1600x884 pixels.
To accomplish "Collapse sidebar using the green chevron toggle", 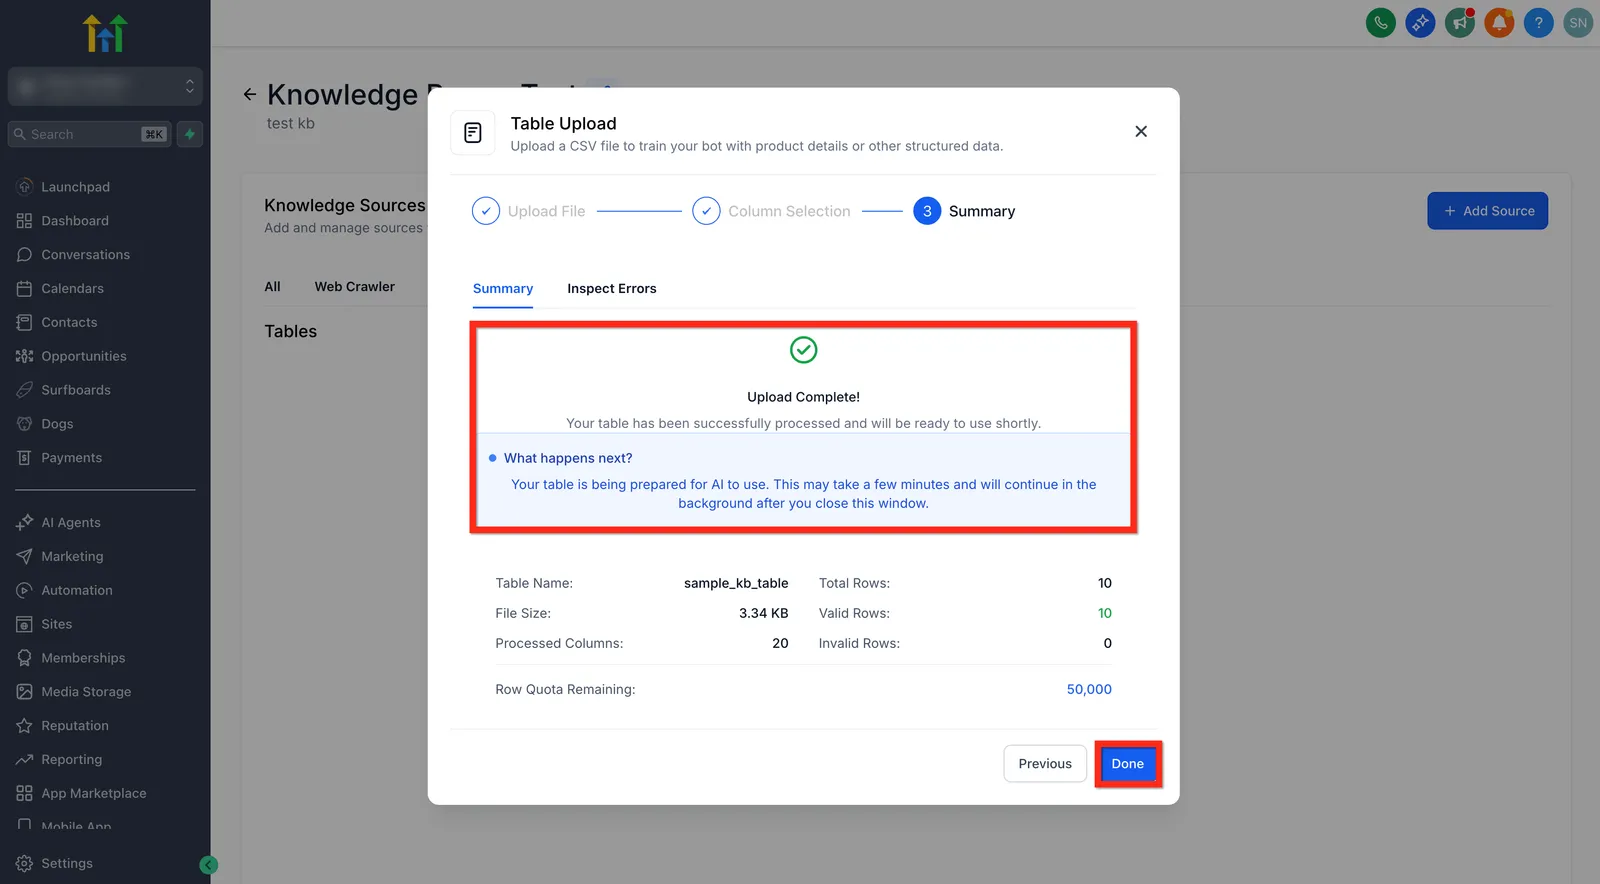I will pos(209,865).
